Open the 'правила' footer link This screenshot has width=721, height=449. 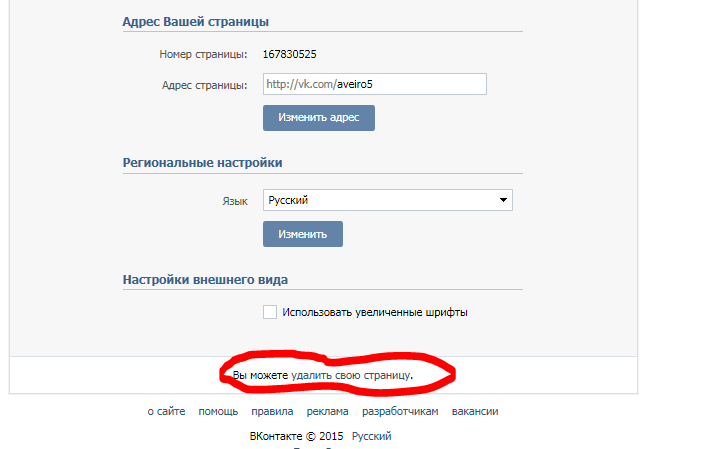pyautogui.click(x=272, y=411)
